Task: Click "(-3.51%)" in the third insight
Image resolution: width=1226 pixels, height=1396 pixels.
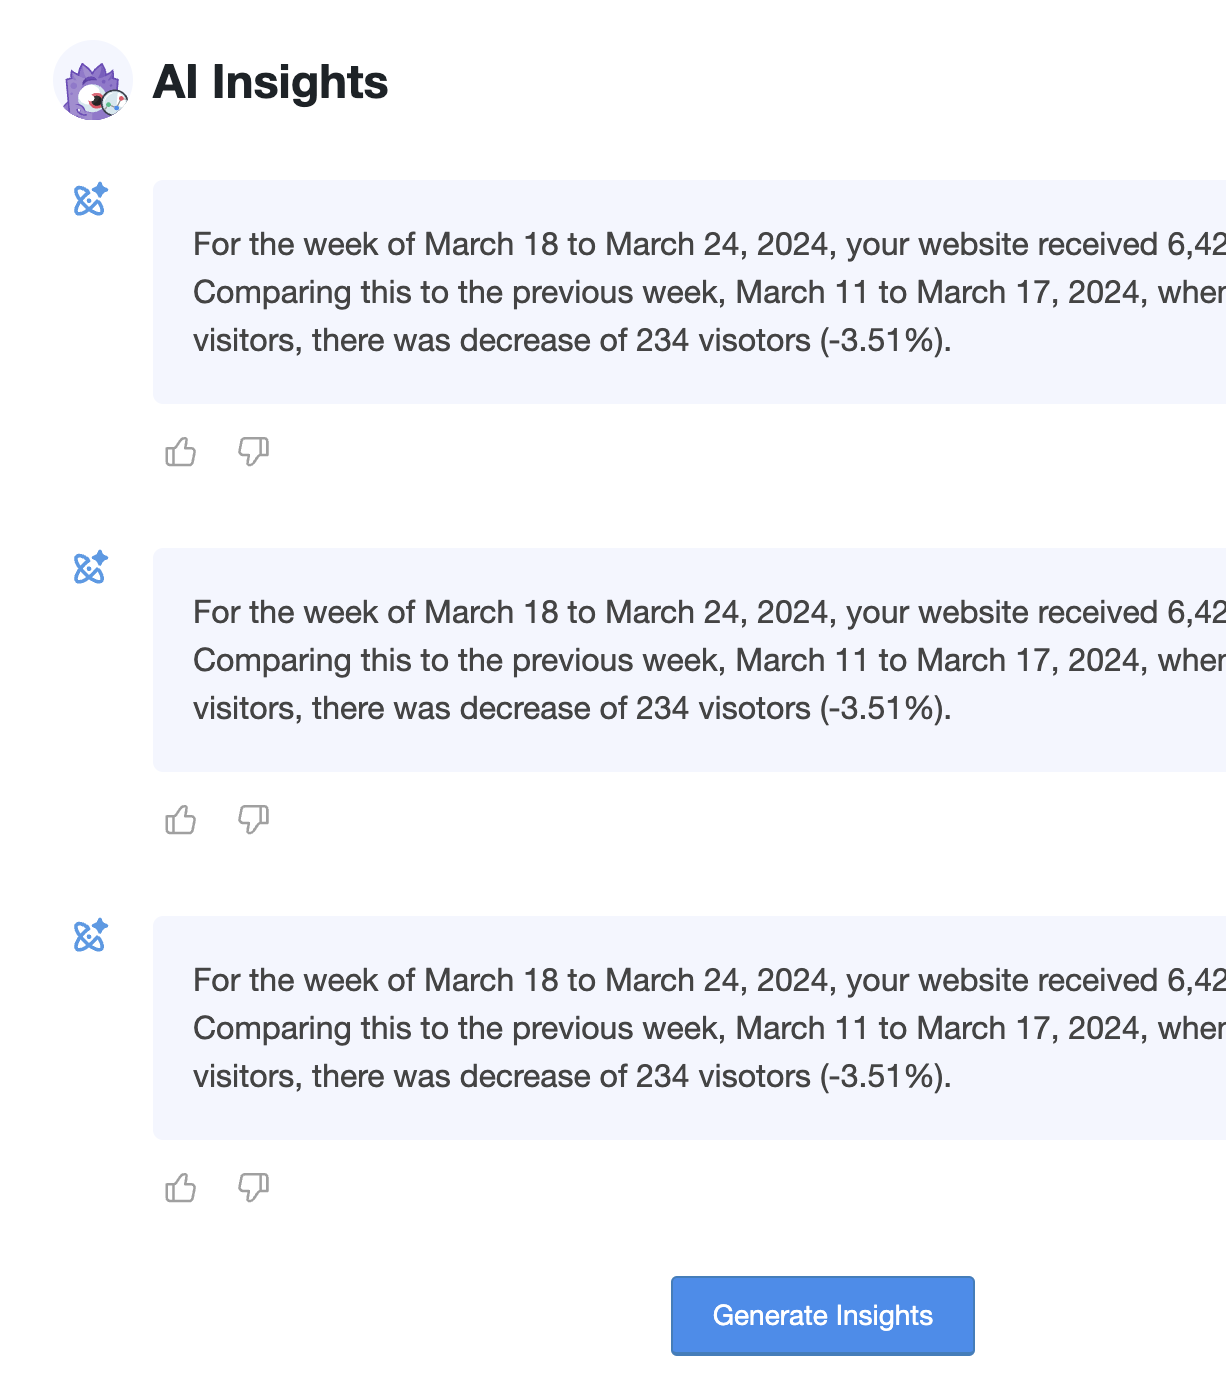Action: tap(885, 1077)
